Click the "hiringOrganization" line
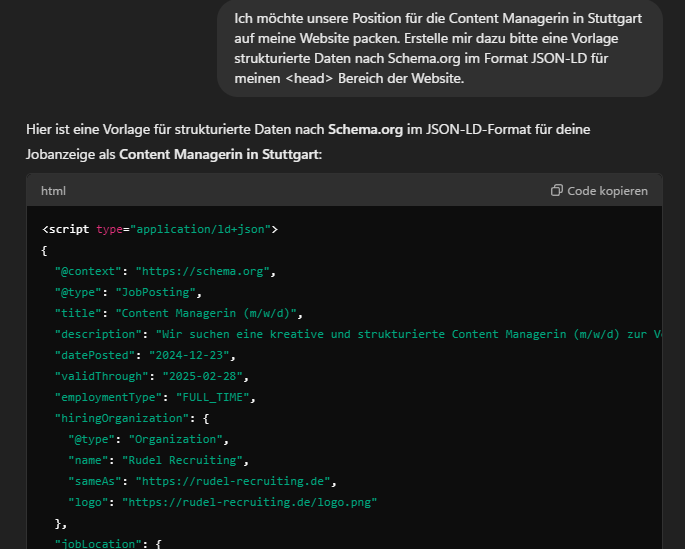Image resolution: width=685 pixels, height=549 pixels. coord(132,418)
